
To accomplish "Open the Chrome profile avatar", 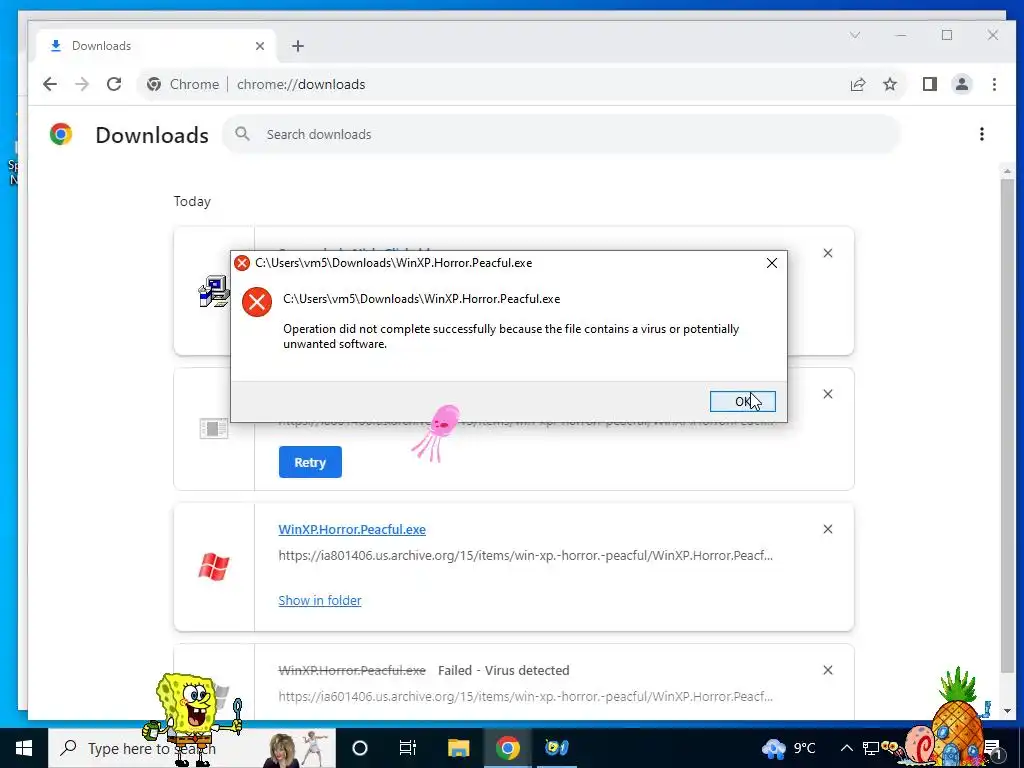I will point(961,84).
